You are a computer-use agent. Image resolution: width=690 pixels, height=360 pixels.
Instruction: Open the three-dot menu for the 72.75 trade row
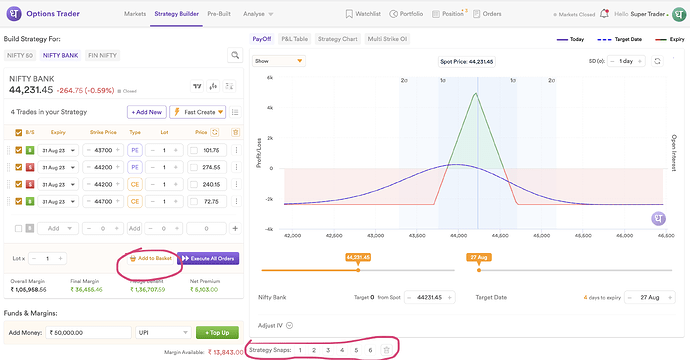pyautogui.click(x=236, y=201)
